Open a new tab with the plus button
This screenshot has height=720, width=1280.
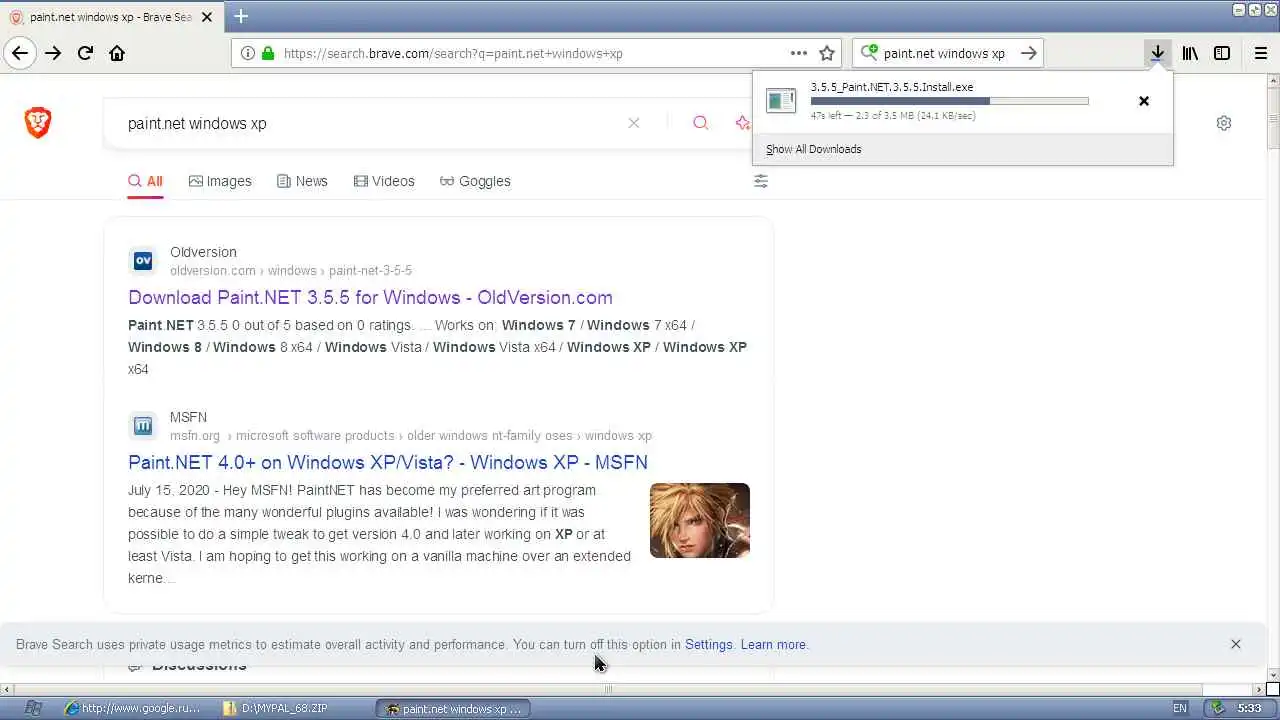[241, 16]
